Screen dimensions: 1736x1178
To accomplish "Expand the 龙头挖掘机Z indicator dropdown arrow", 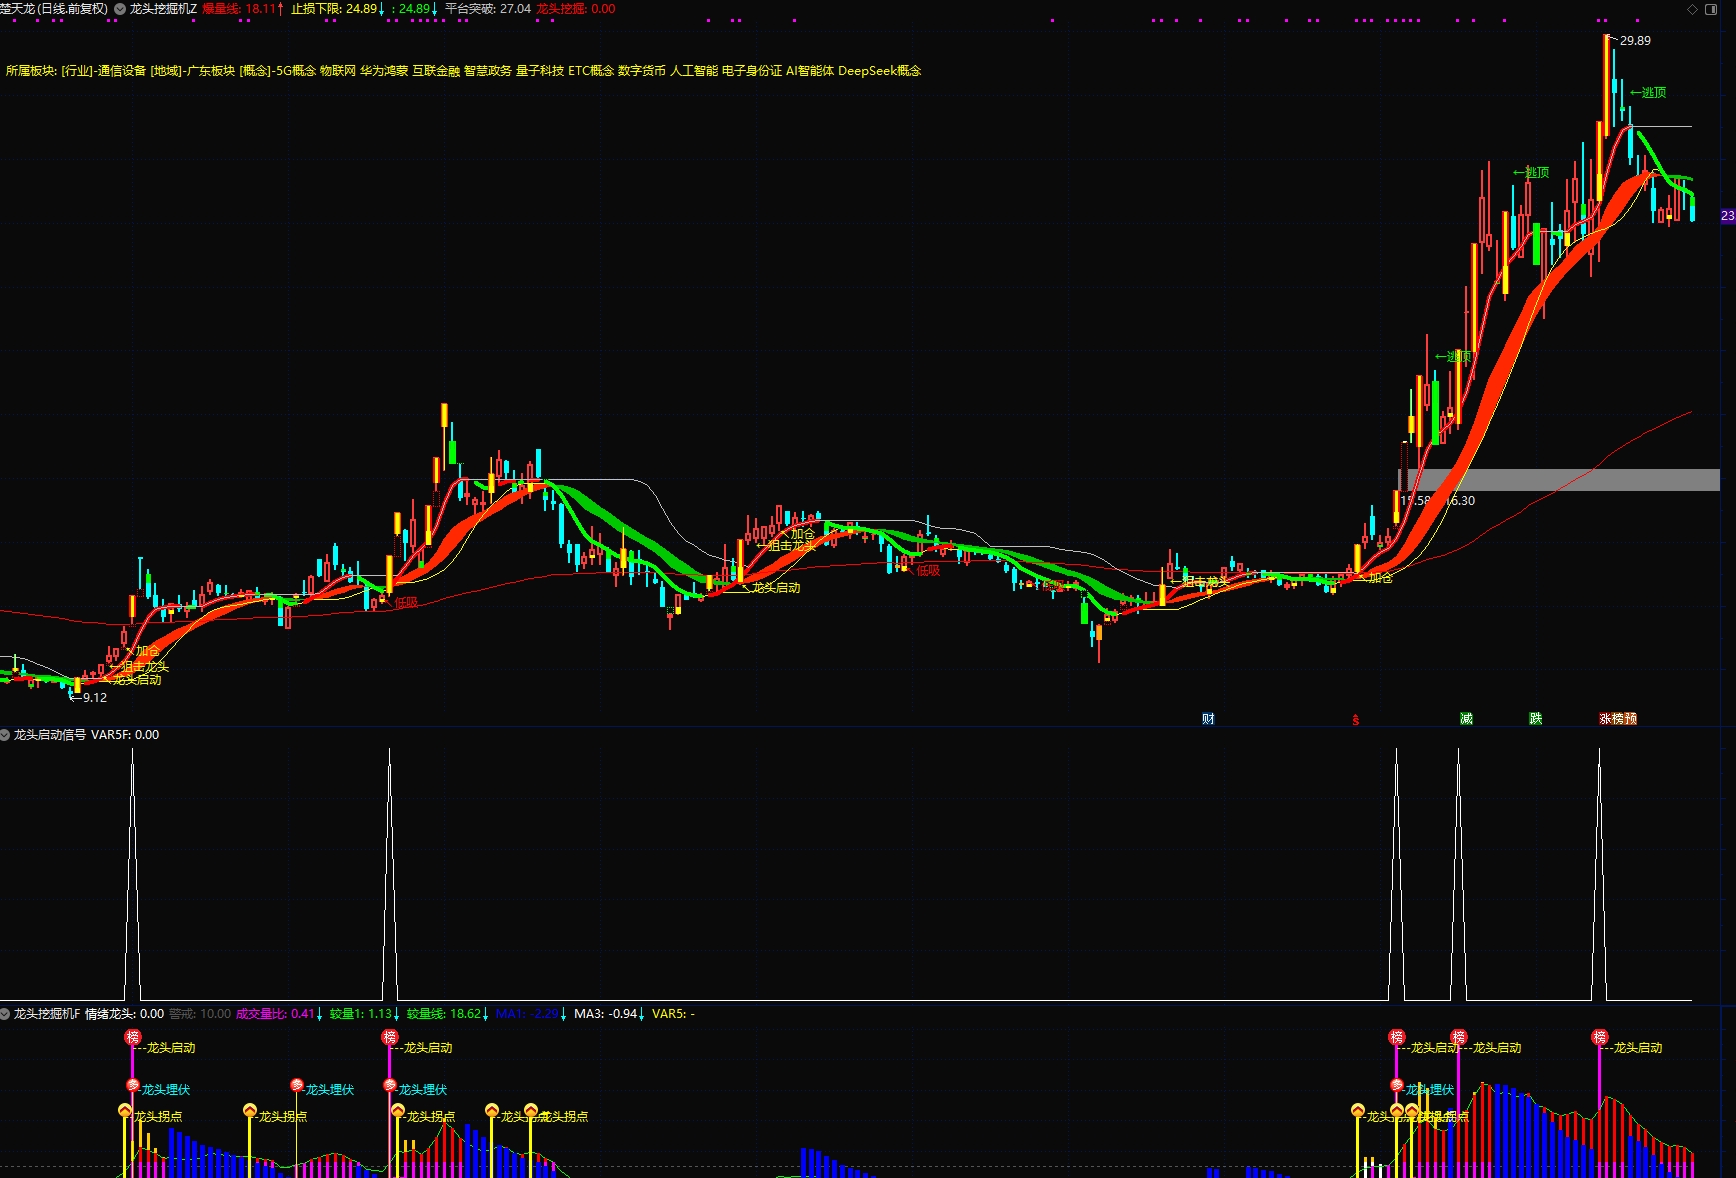I will click(120, 9).
